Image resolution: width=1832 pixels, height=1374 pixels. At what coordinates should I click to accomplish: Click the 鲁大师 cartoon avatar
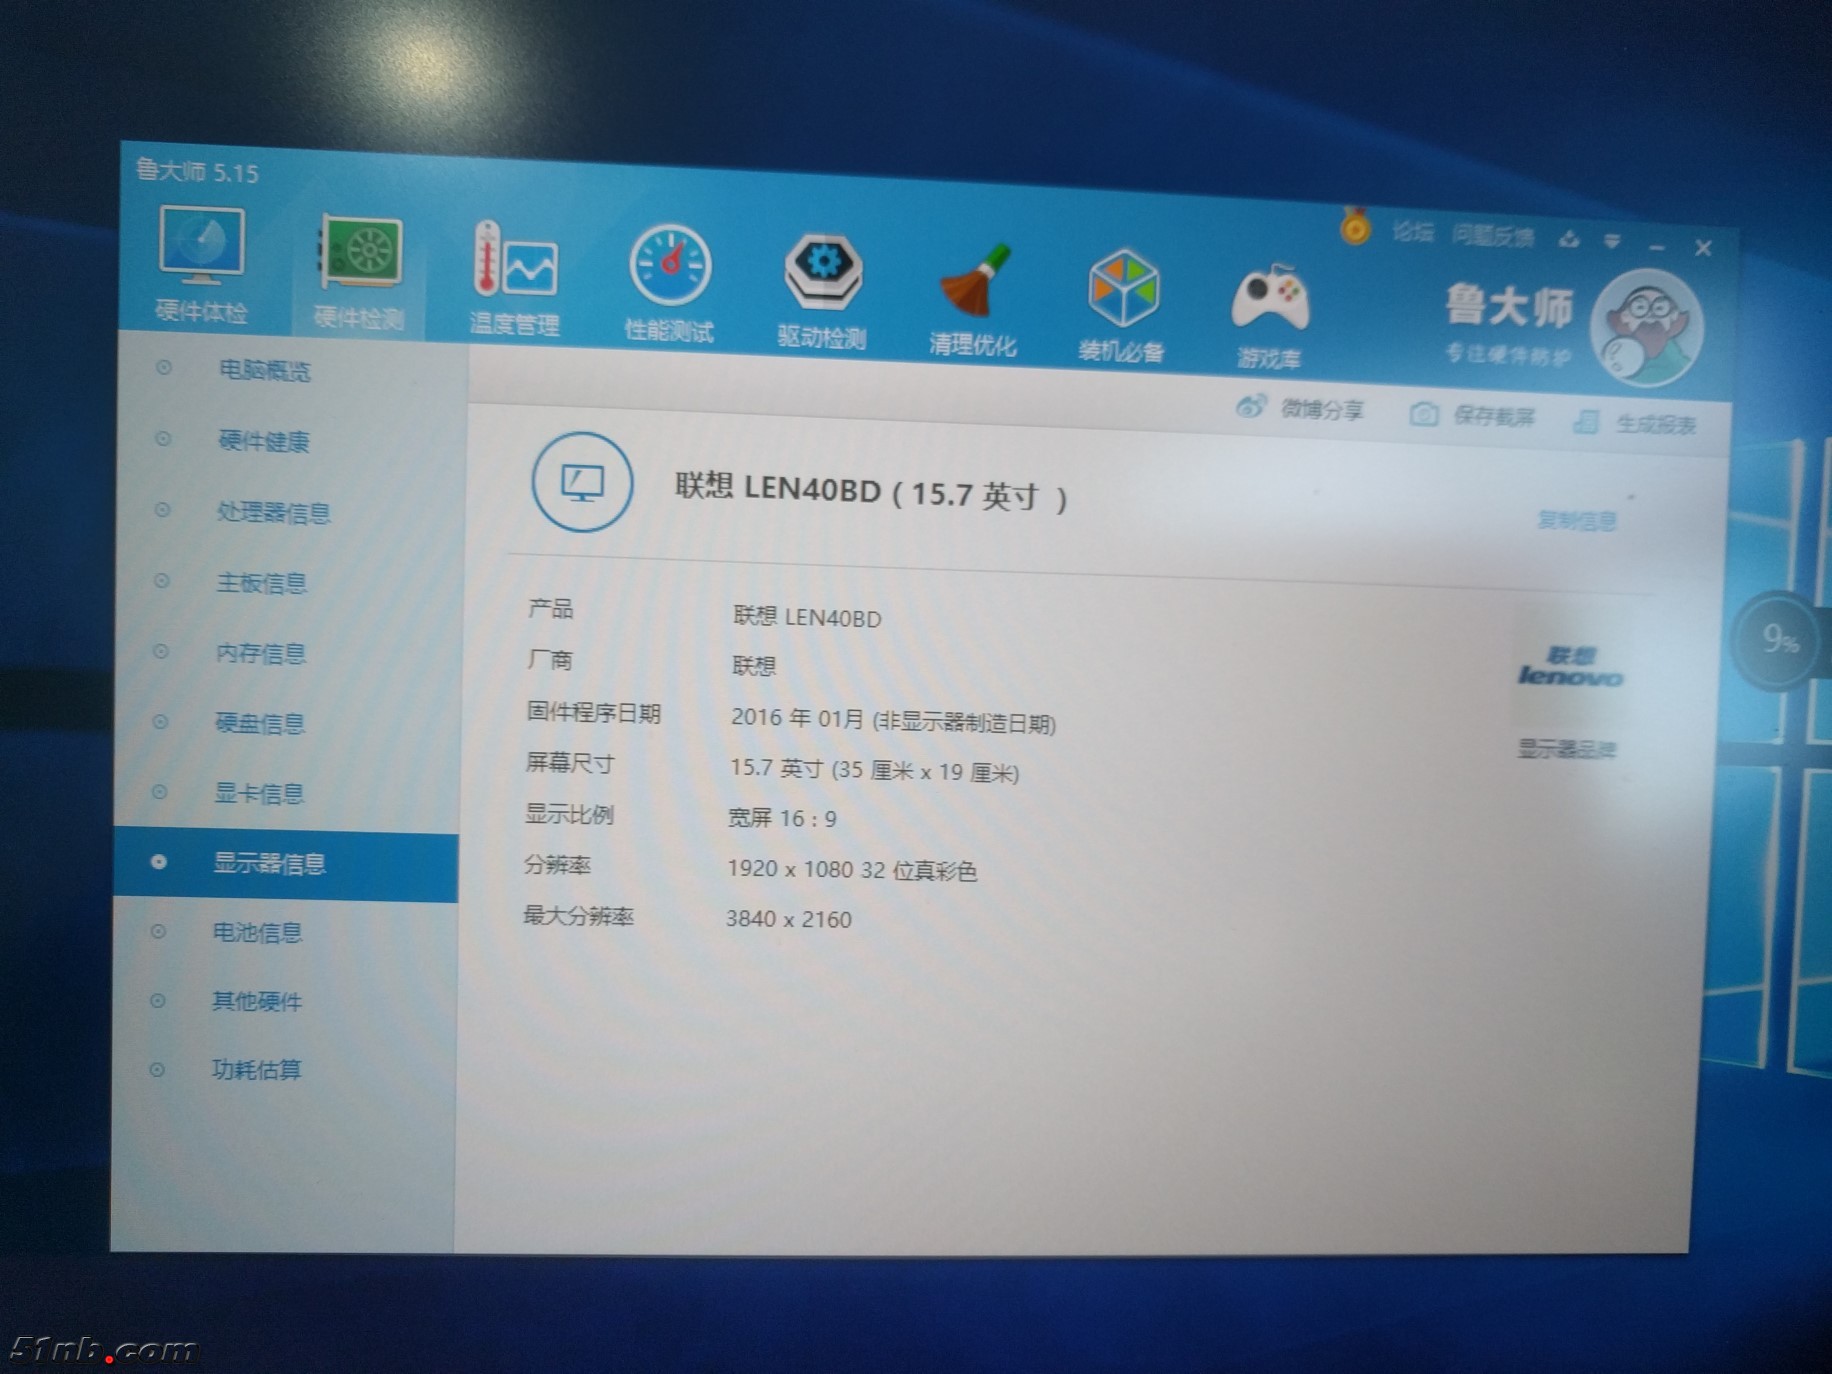click(x=1647, y=329)
